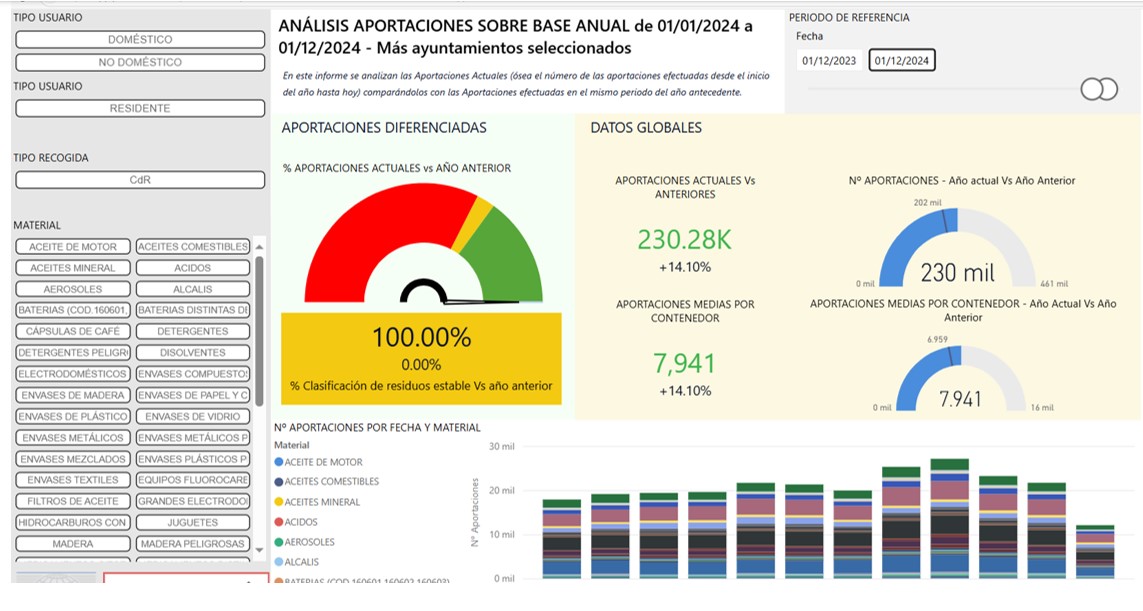Select ENVASES DE VIDRIO material button
Viewport: 1143px width, 611px height.
(x=192, y=416)
